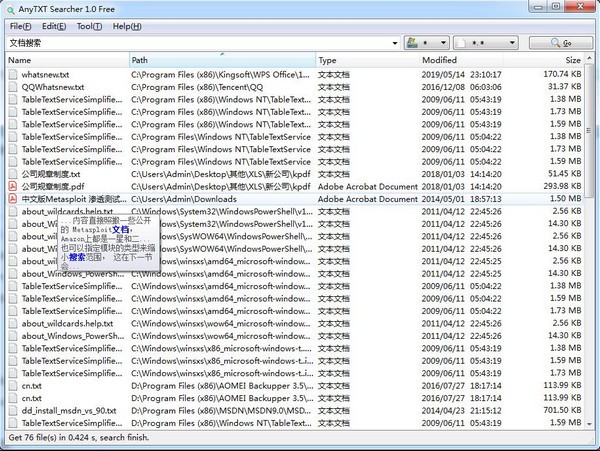The width and height of the screenshot is (600, 451).
Task: Click the PDF icon beside 公司规章制度.pdf
Action: pos(13,187)
